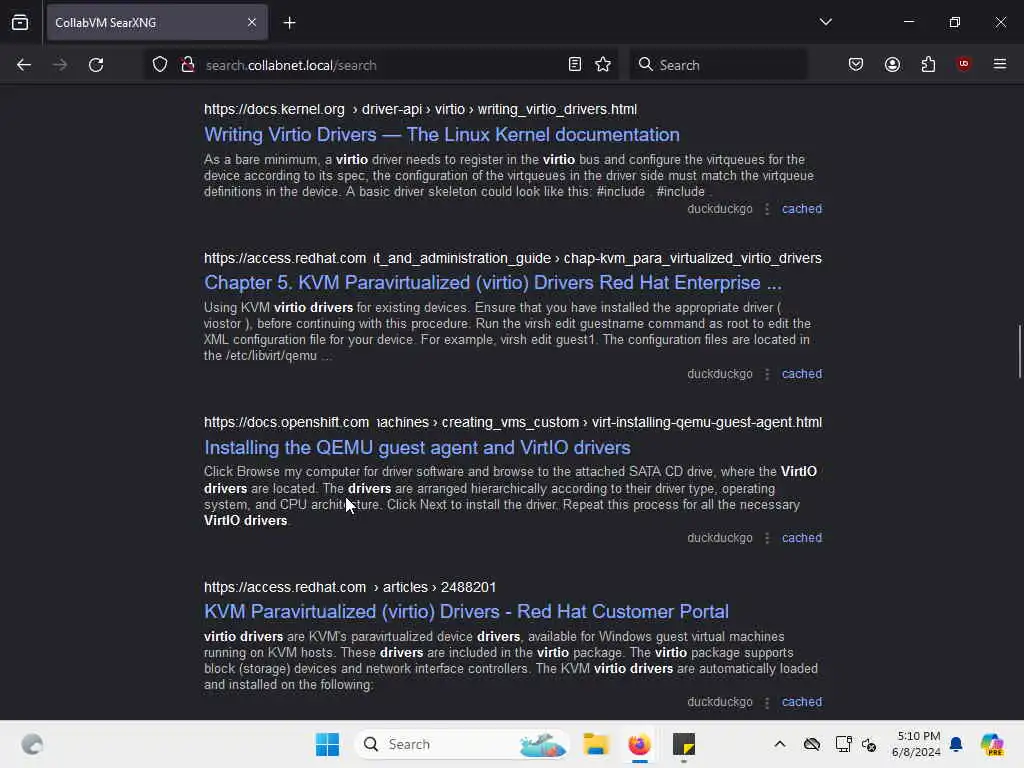Open the Firefox recent browsing view icon

[x=20, y=23]
